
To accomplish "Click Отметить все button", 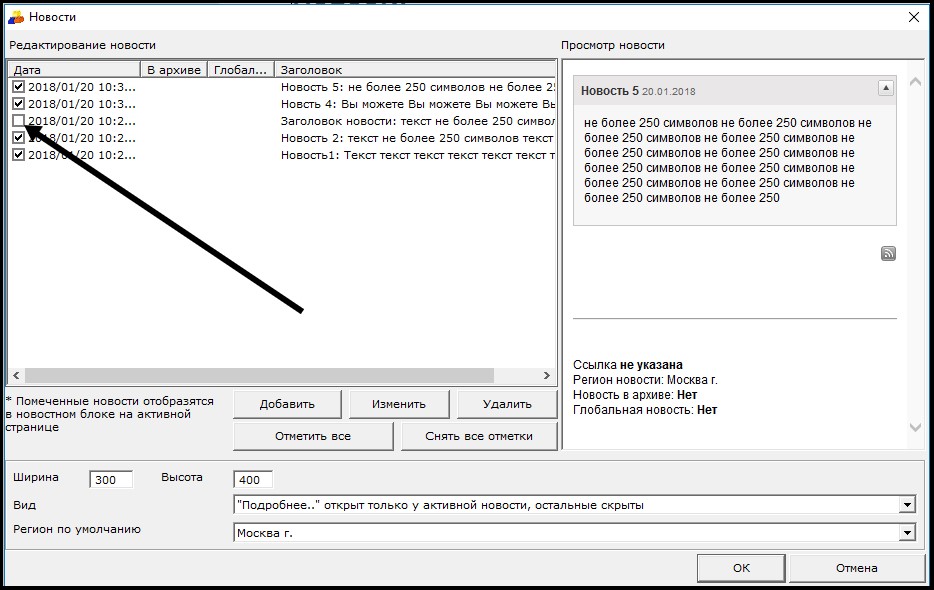I will [313, 436].
